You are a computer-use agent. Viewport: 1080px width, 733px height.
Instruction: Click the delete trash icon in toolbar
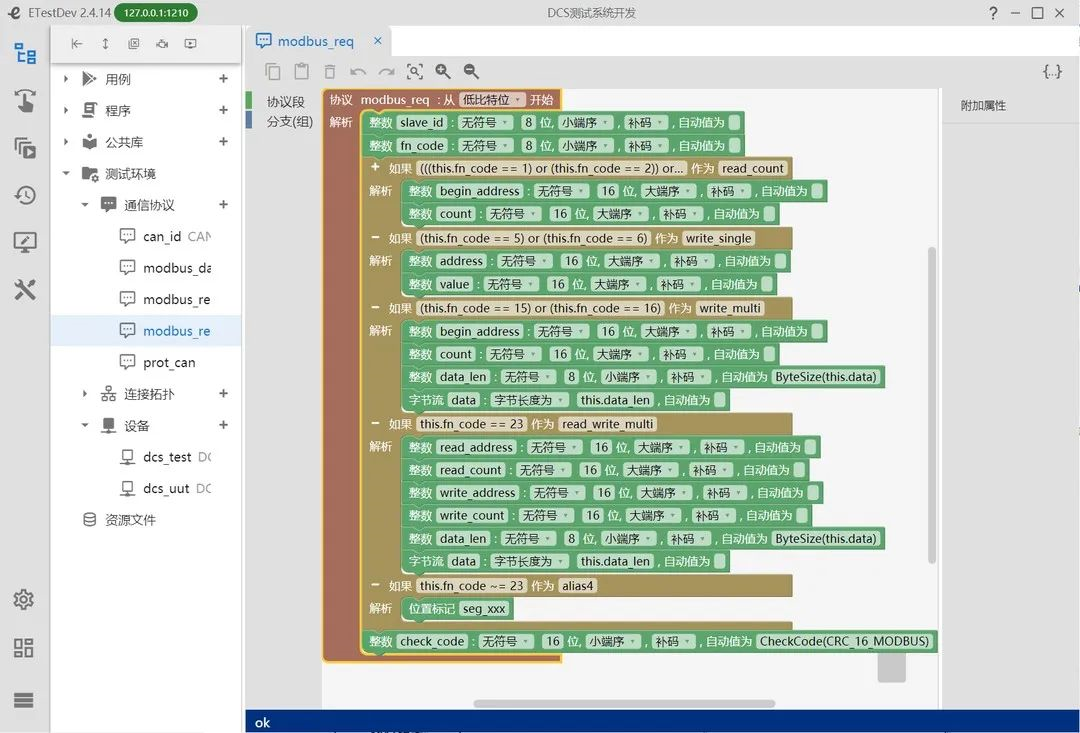pyautogui.click(x=330, y=72)
